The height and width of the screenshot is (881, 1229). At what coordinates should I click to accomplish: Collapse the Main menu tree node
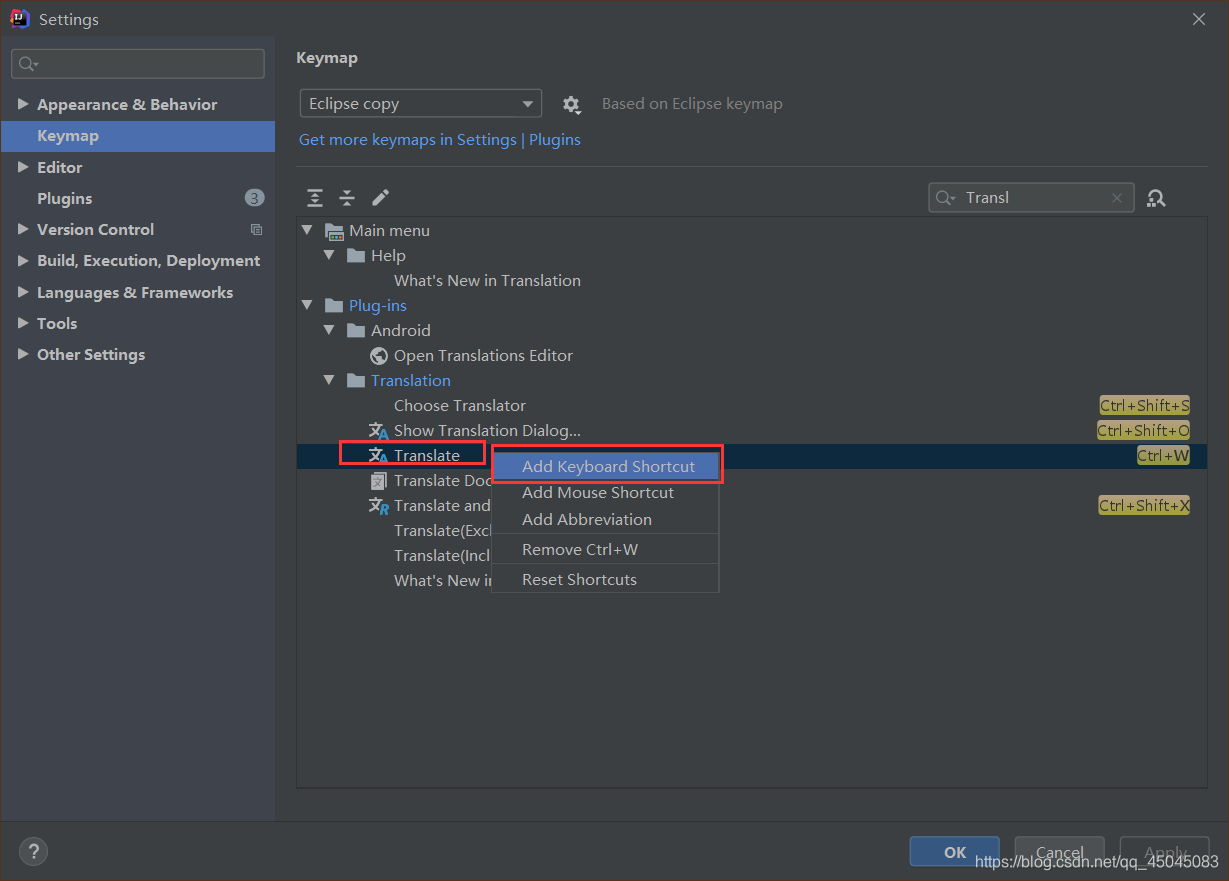[x=307, y=231]
